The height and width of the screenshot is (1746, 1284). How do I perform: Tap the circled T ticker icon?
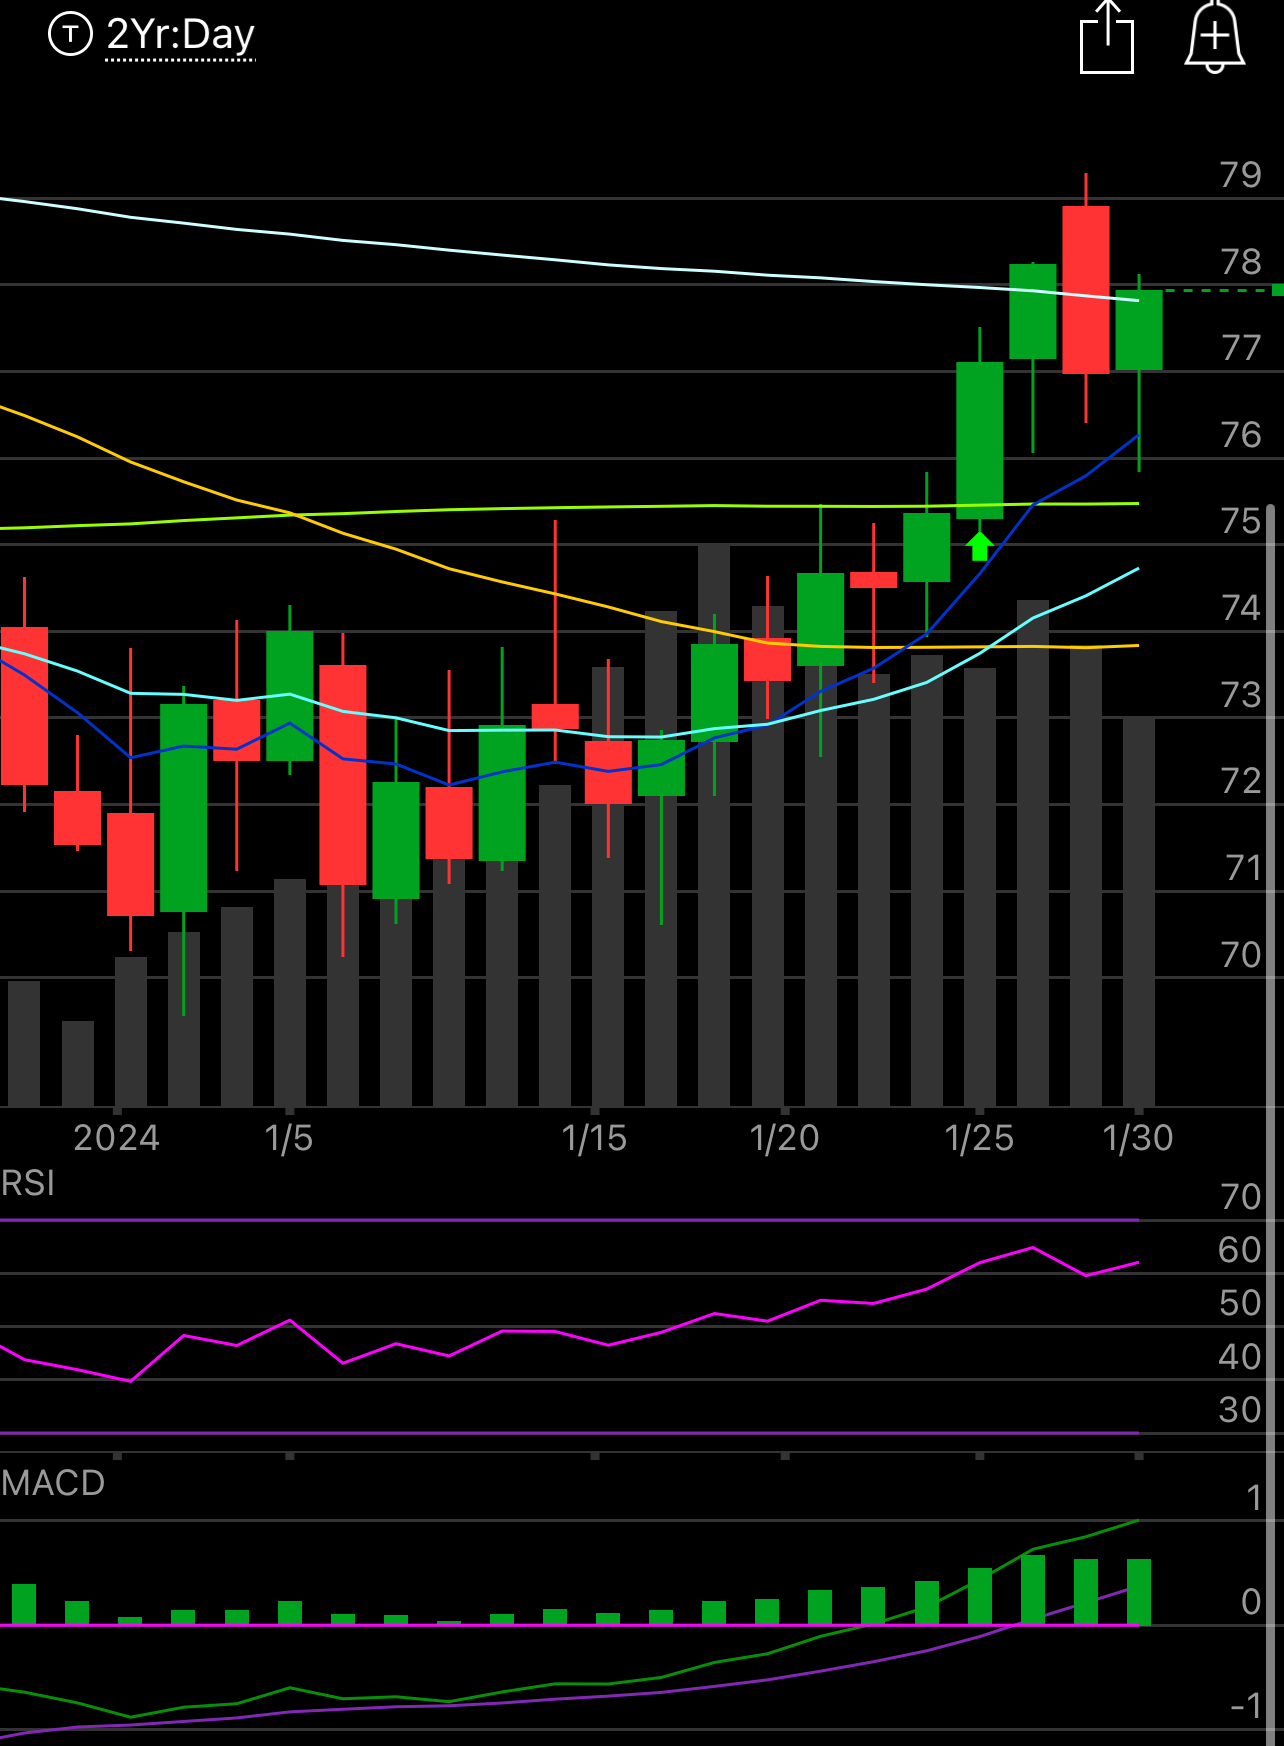coord(70,35)
